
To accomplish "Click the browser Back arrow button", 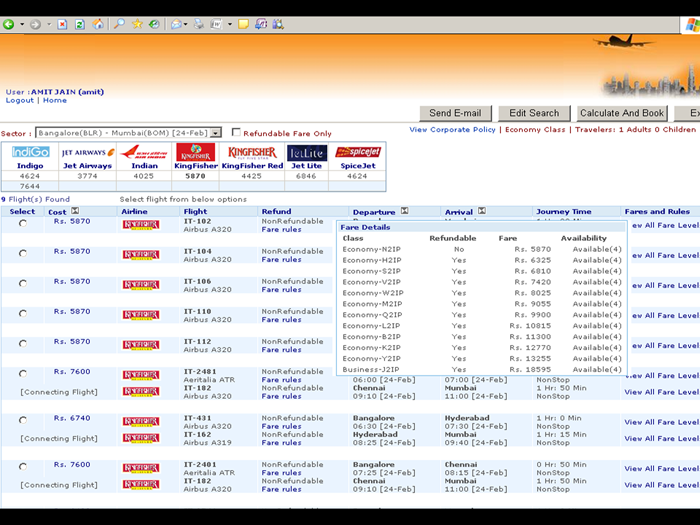I will [x=8, y=24].
